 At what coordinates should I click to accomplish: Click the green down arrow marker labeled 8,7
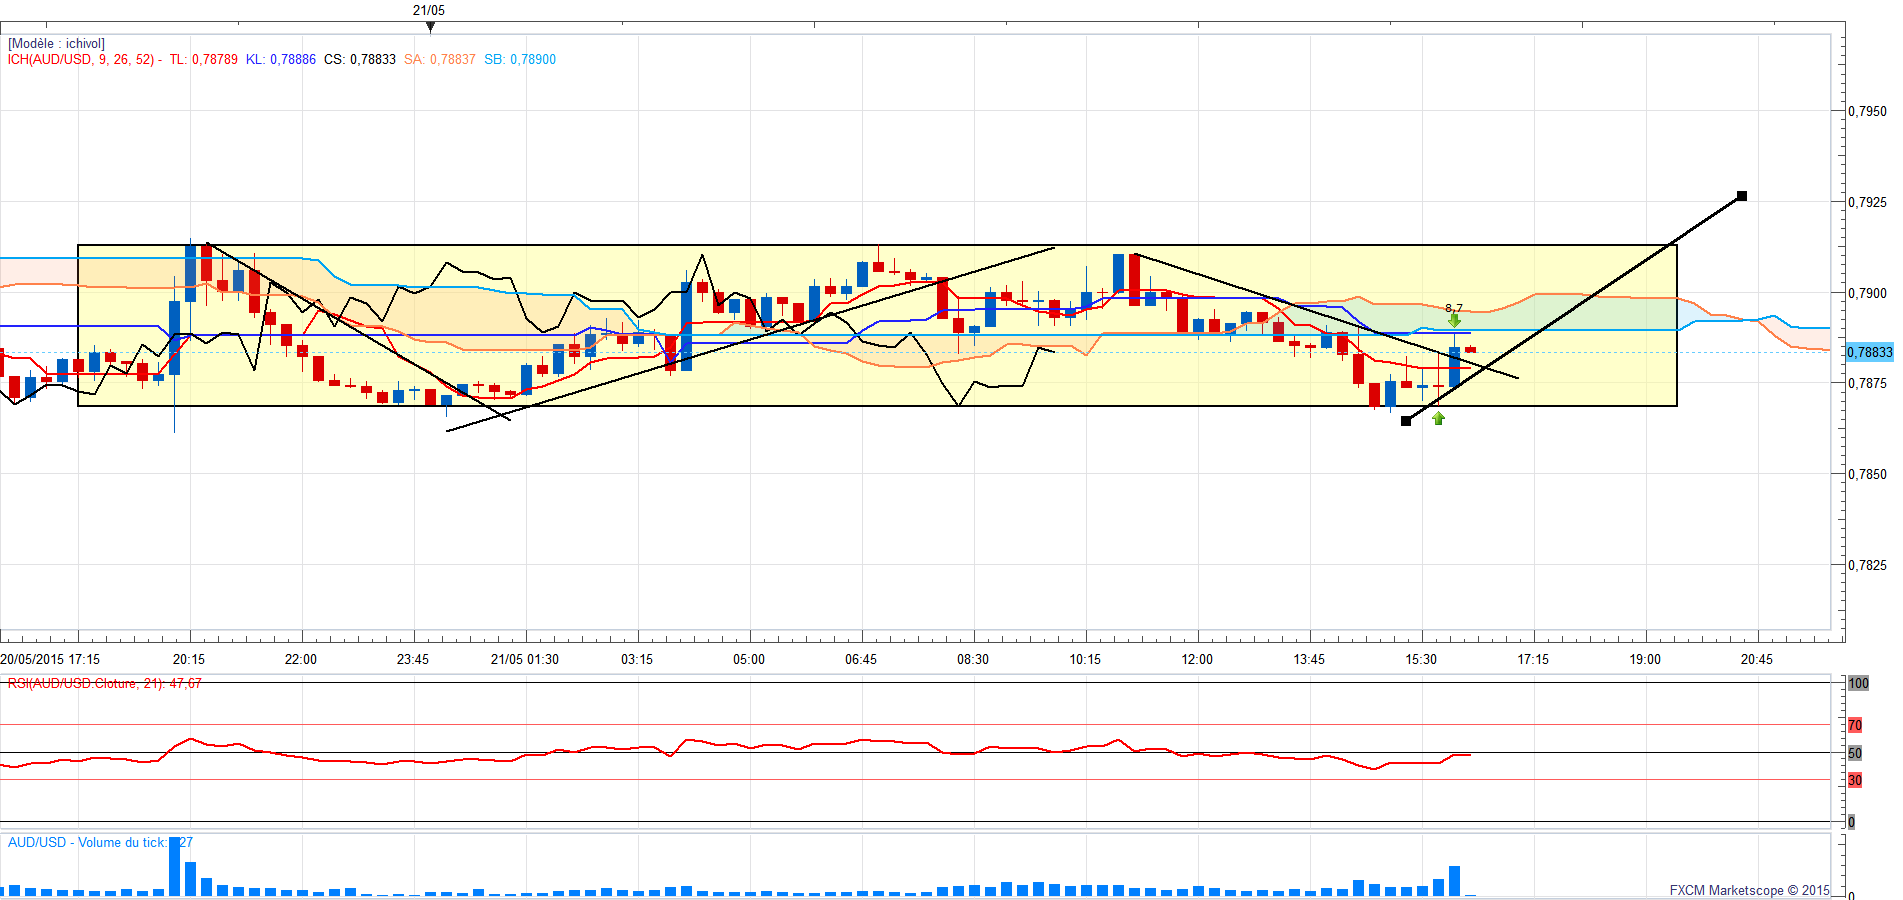click(1454, 320)
